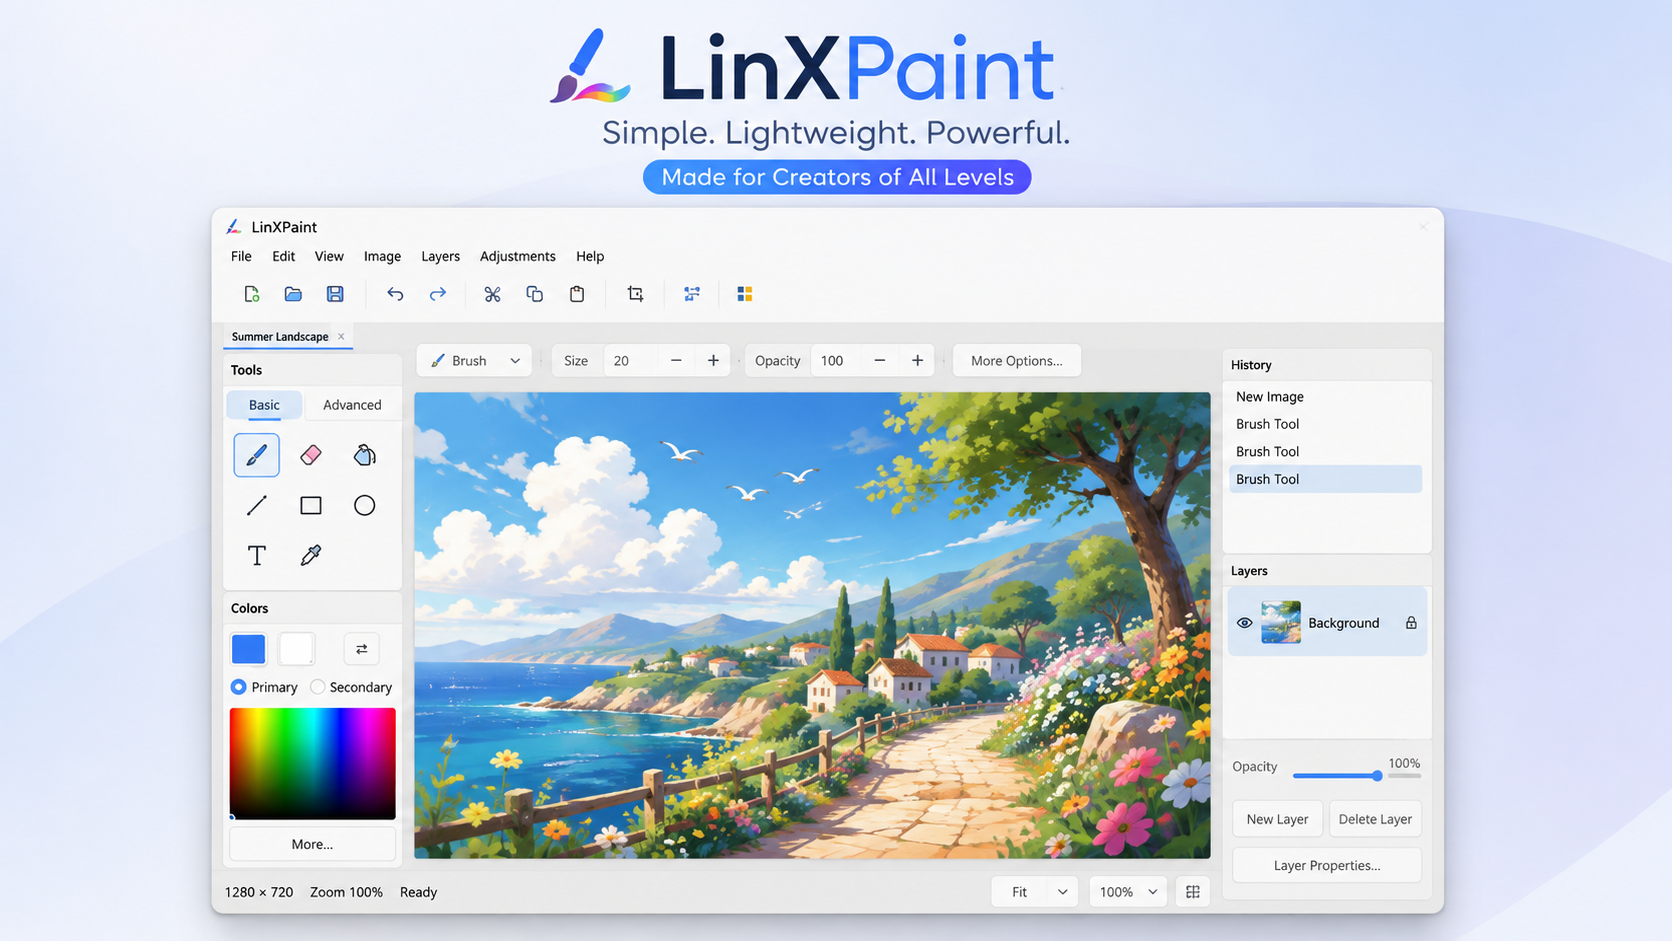Click the 1280 × 720 status text

coord(259,892)
